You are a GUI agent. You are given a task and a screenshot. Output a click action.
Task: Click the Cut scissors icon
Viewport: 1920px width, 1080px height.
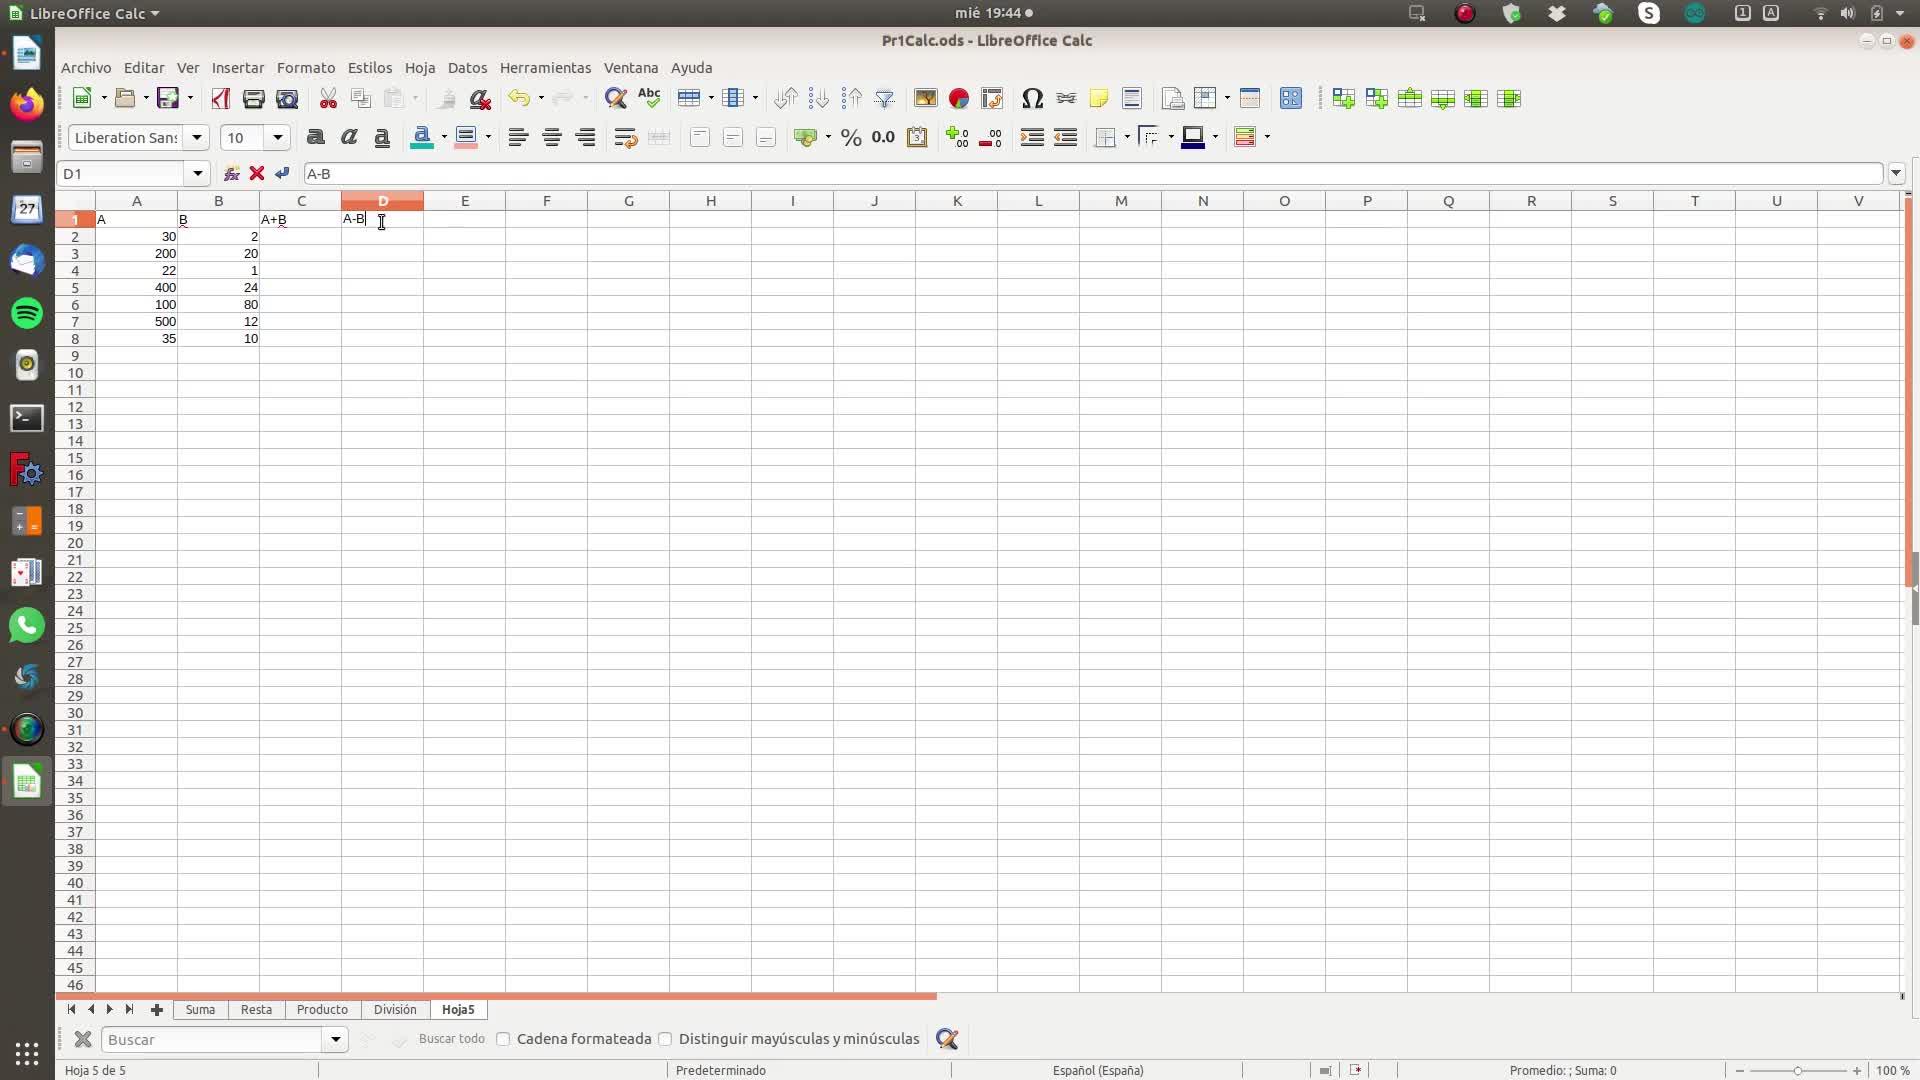pyautogui.click(x=328, y=98)
